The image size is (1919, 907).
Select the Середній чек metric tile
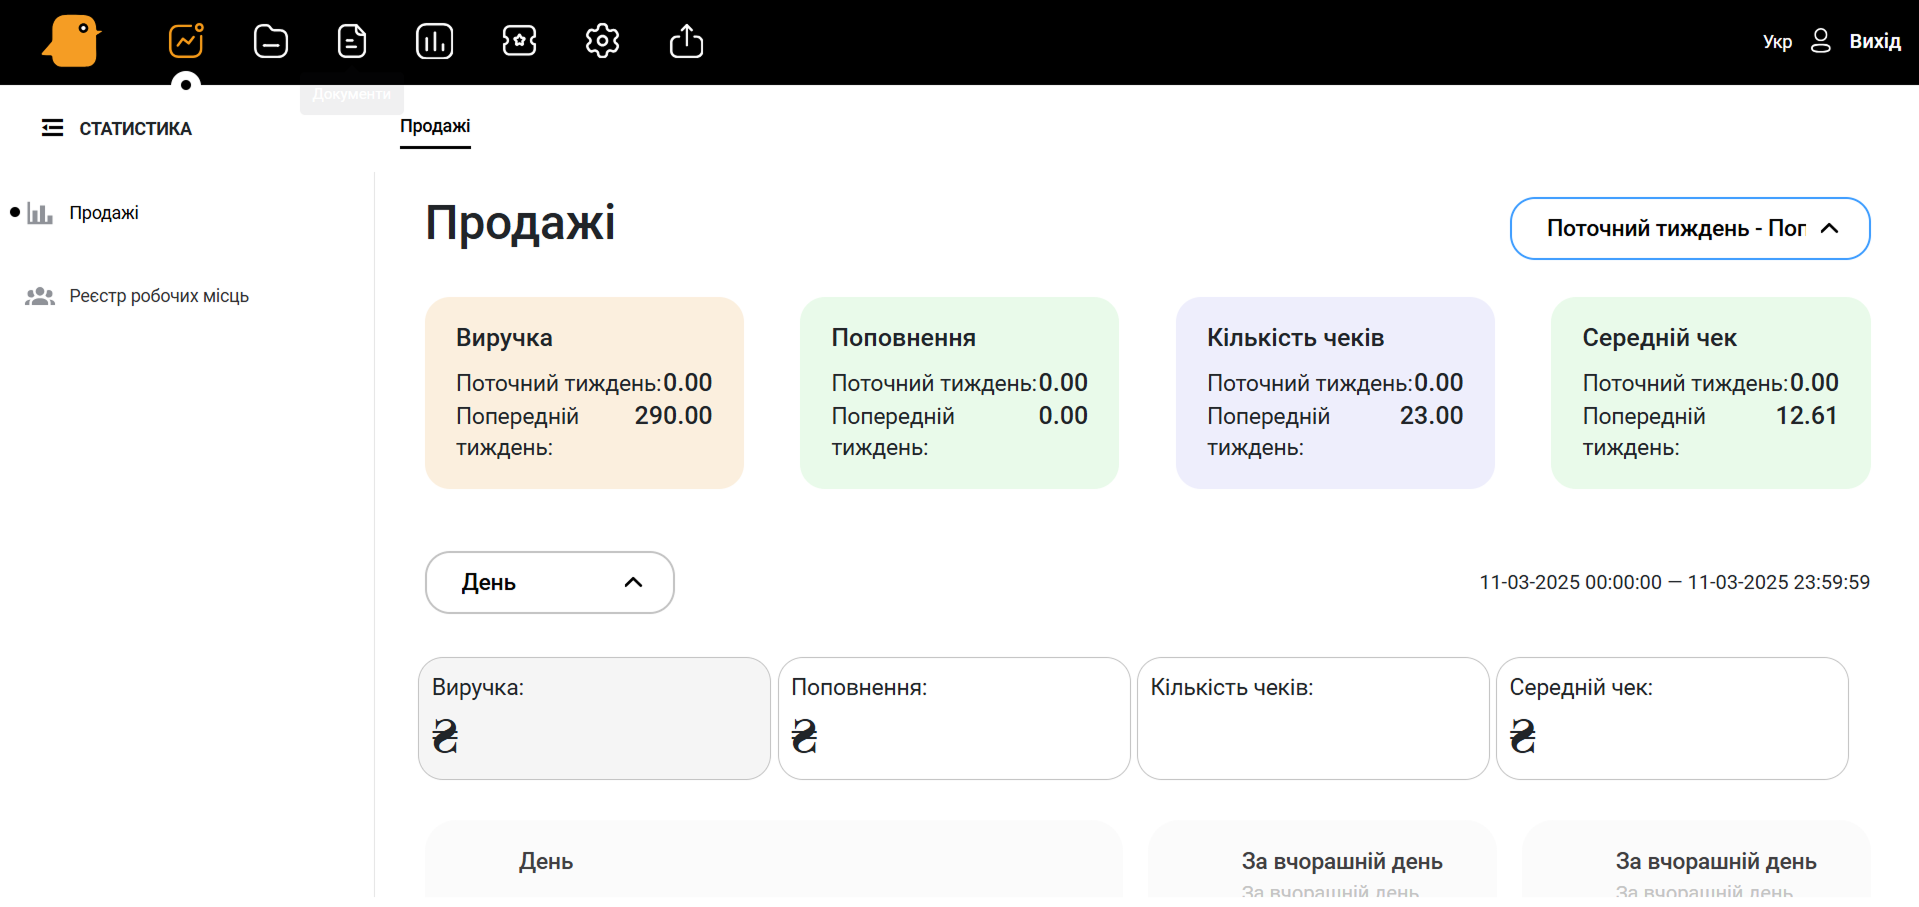(1671, 718)
